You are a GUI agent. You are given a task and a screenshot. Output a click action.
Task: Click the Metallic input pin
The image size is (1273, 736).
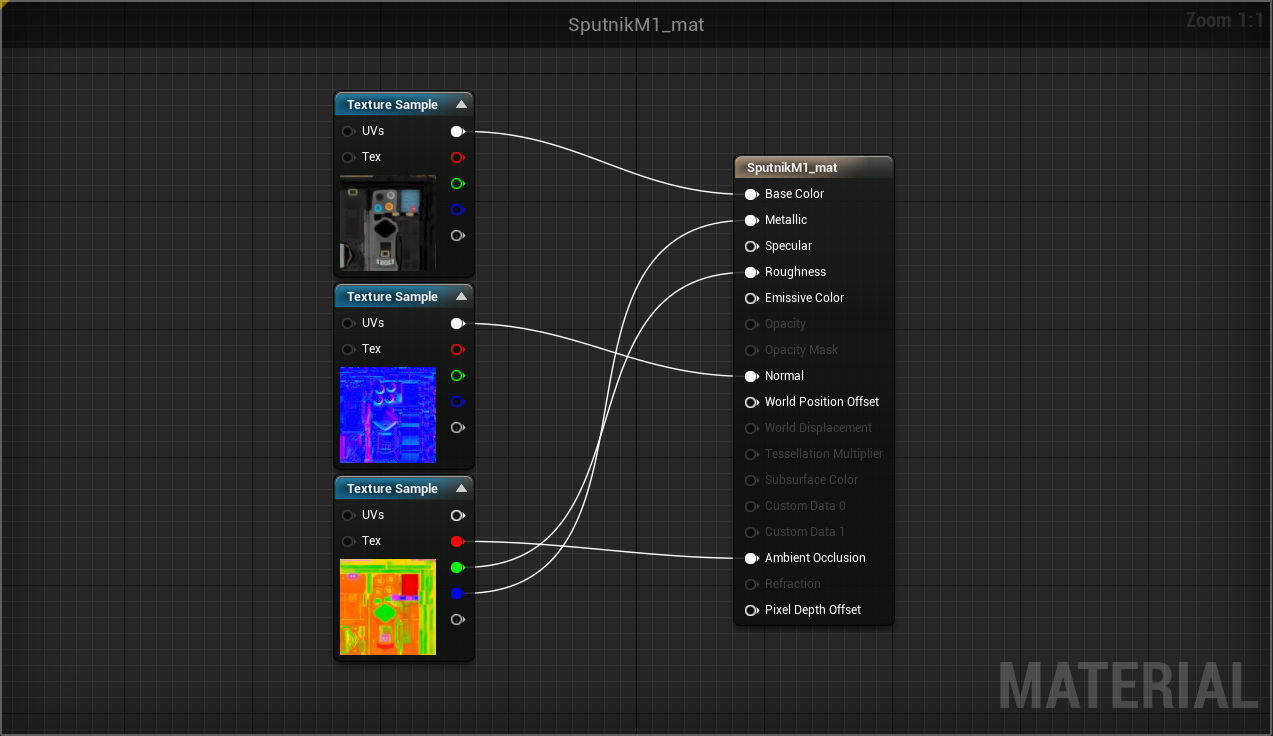[751, 220]
